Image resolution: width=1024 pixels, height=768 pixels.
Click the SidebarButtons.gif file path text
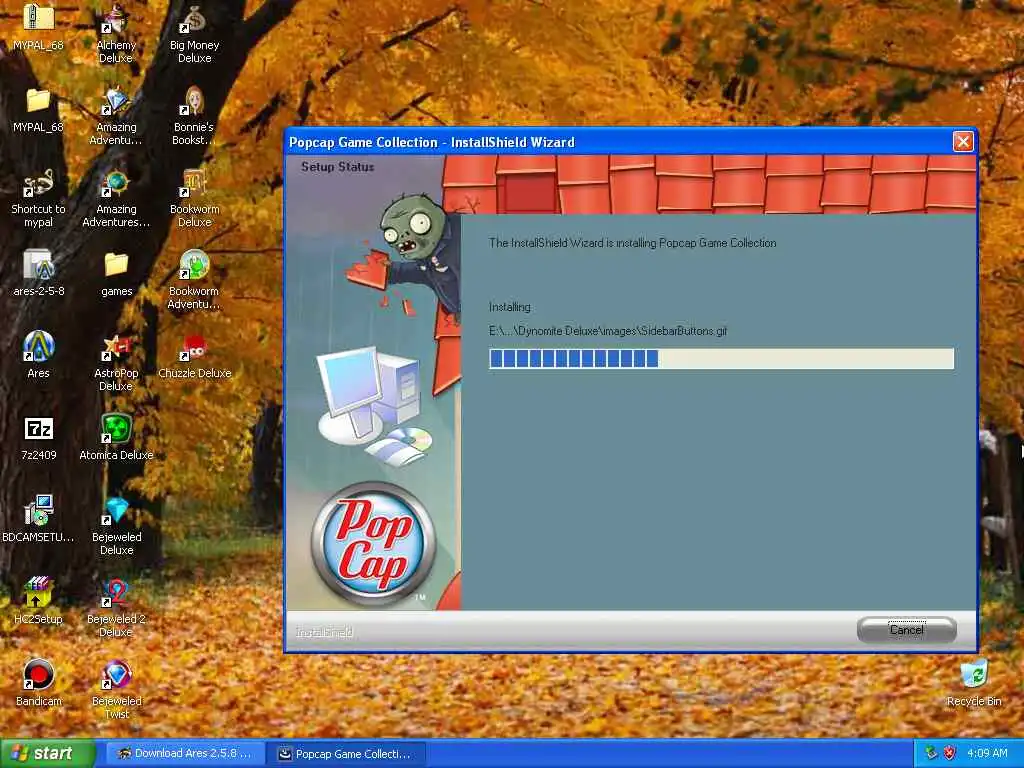point(608,331)
